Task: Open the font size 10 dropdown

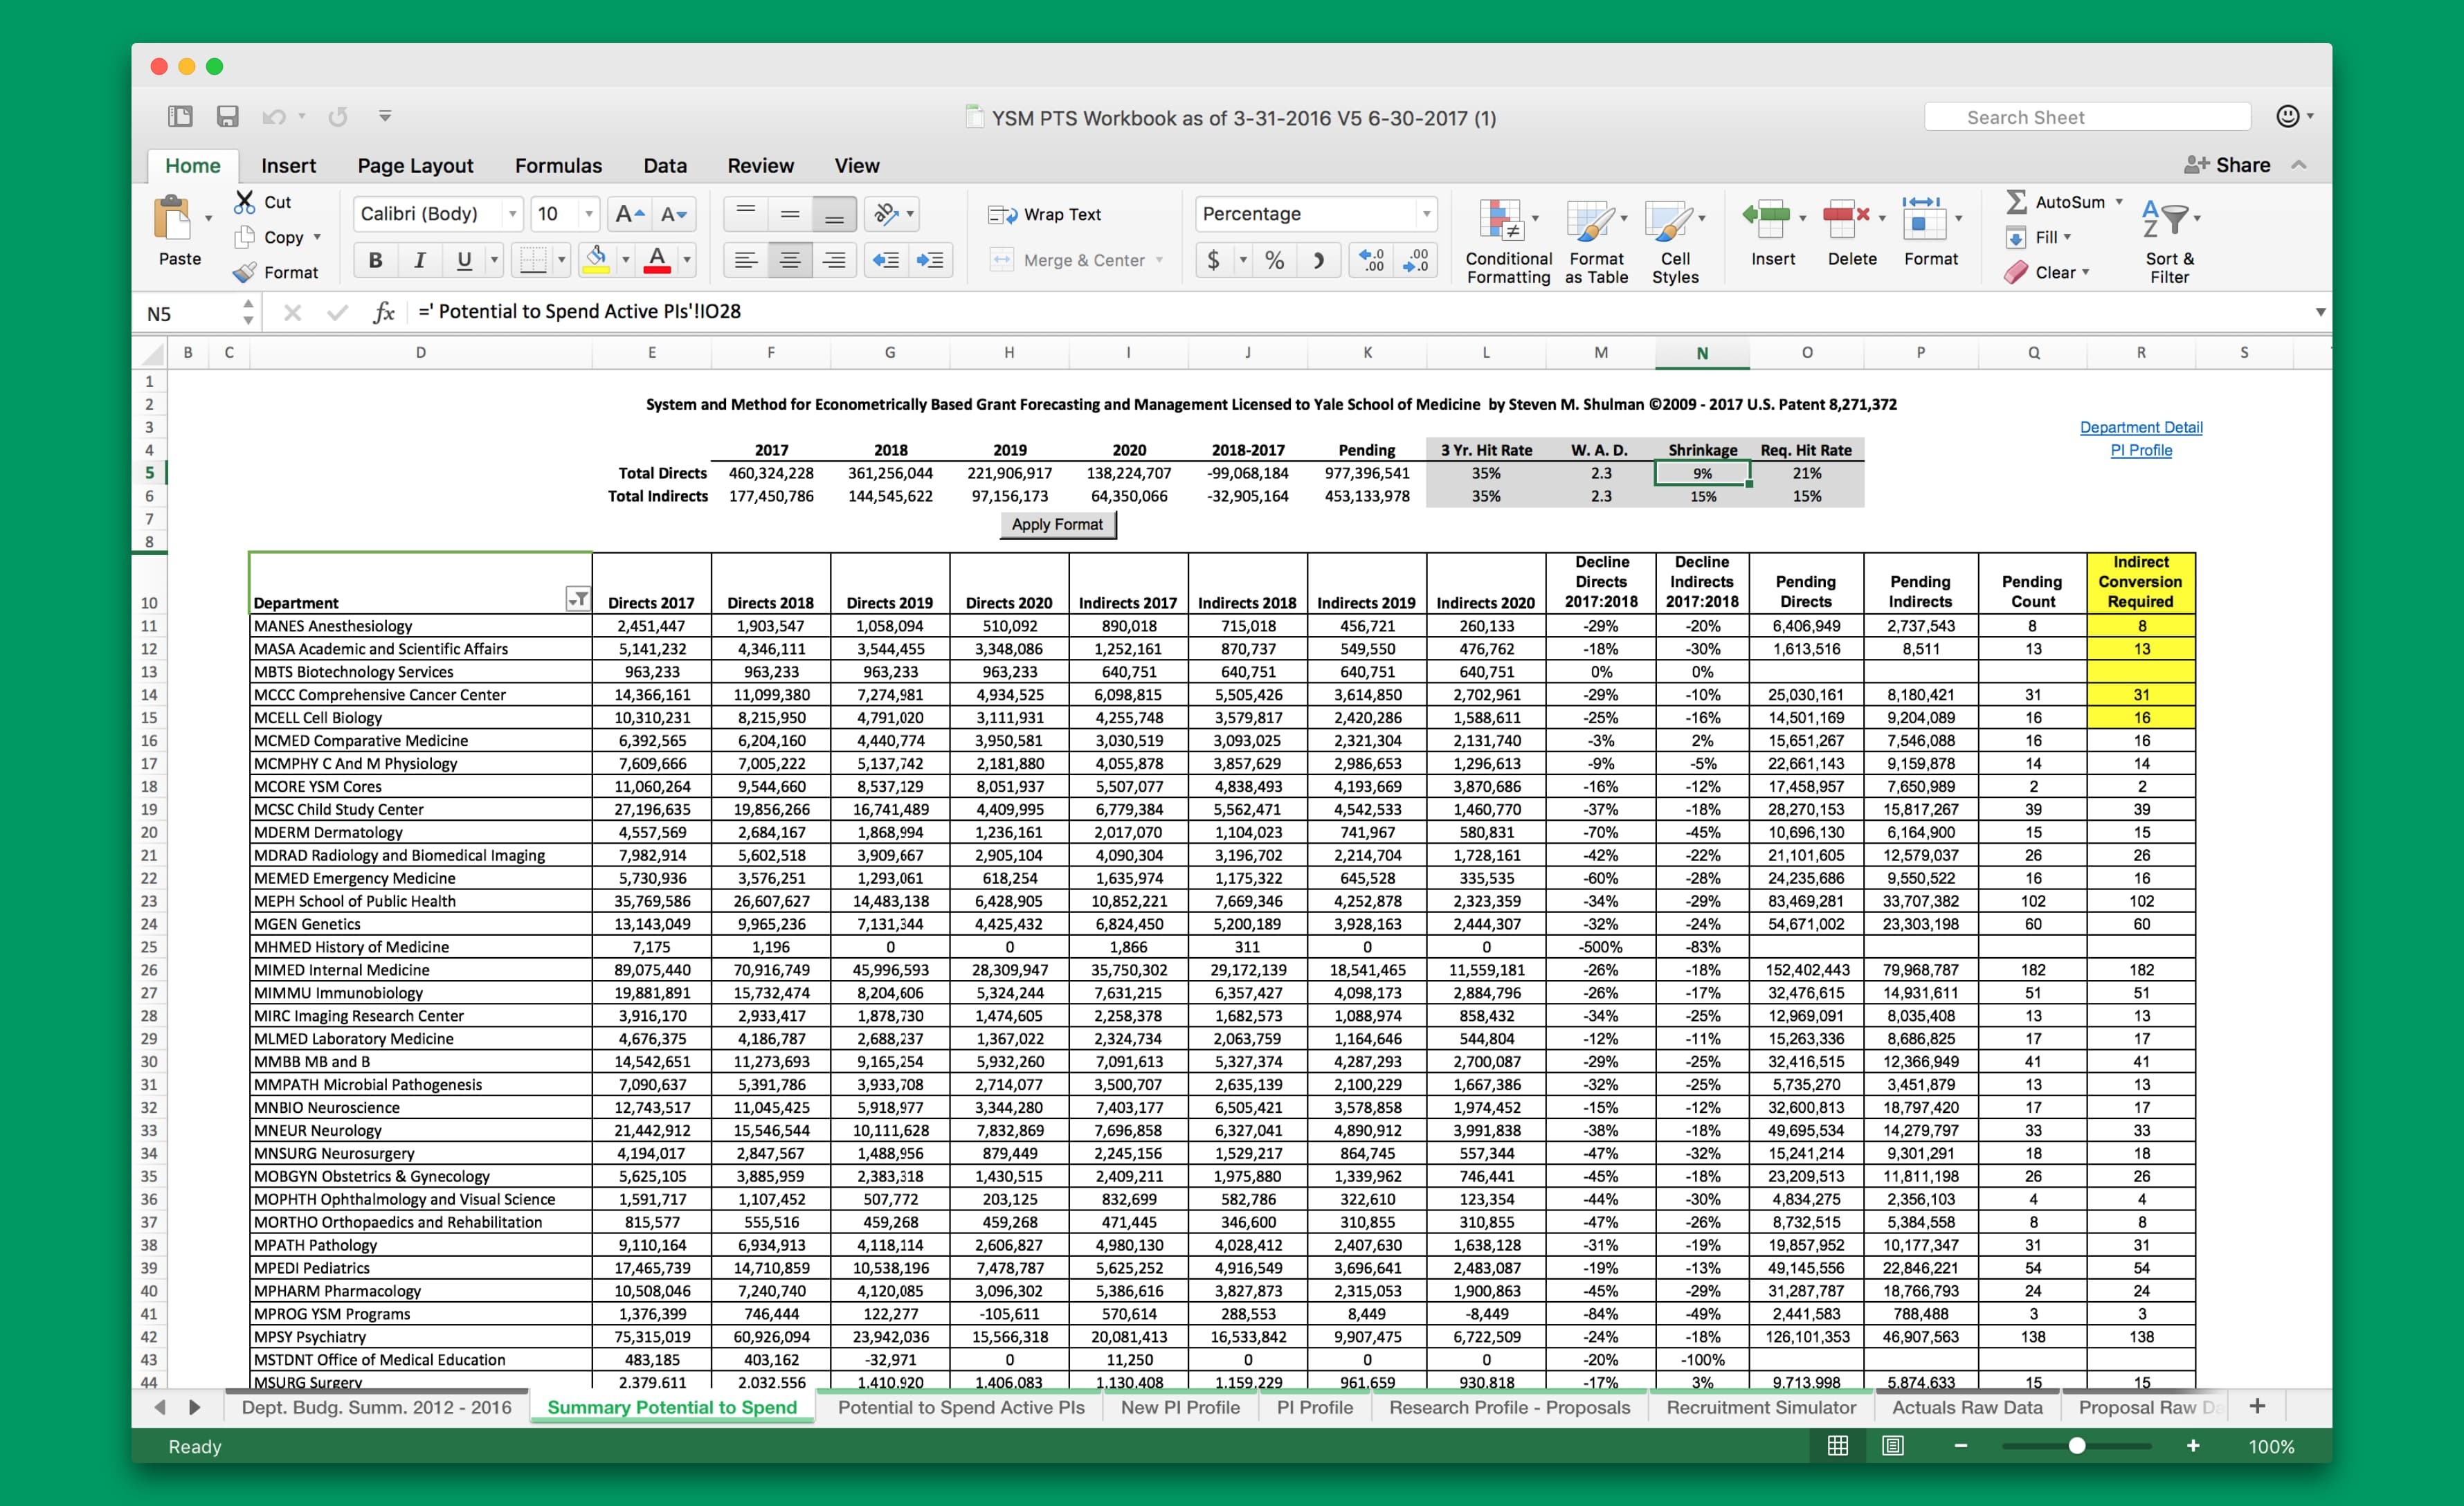Action: pos(588,214)
